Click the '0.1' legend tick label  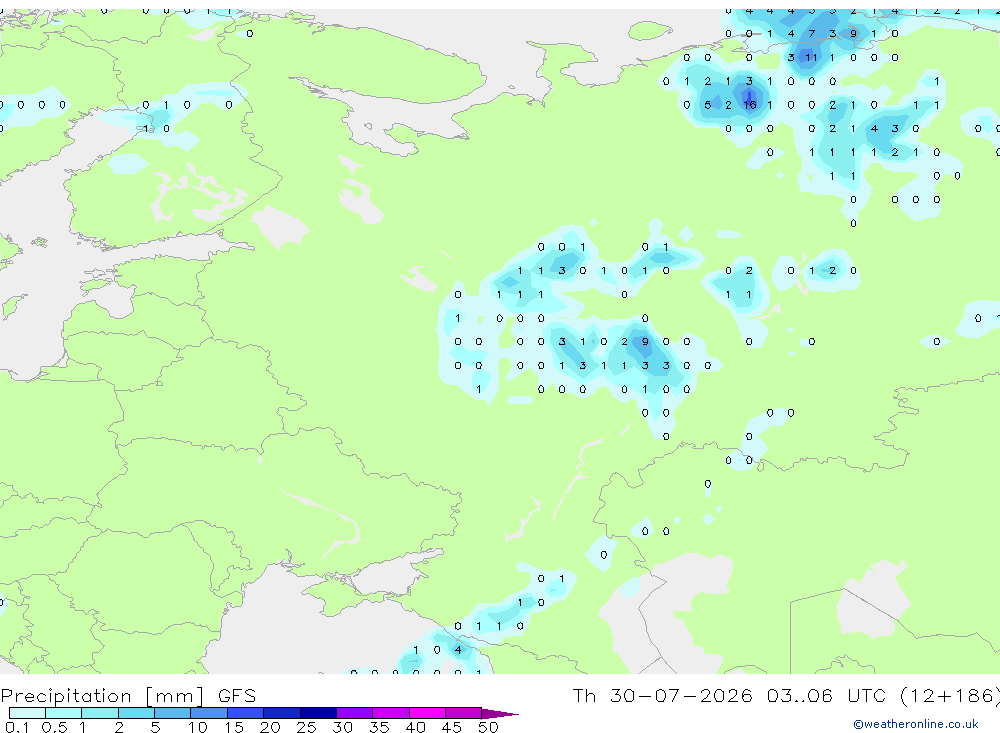(17, 727)
